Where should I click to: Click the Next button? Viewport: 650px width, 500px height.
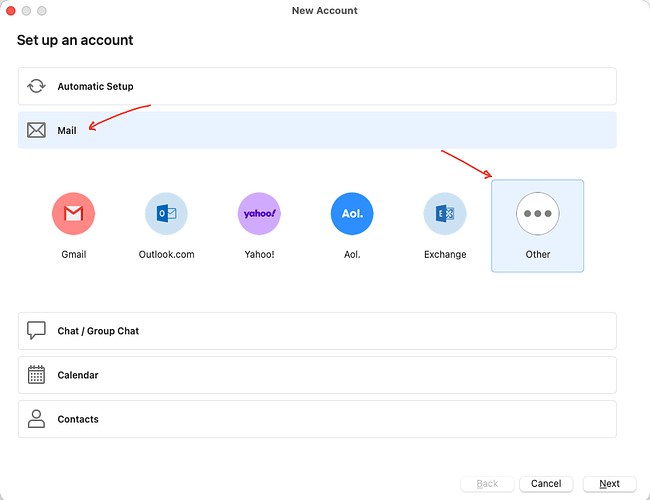[609, 484]
